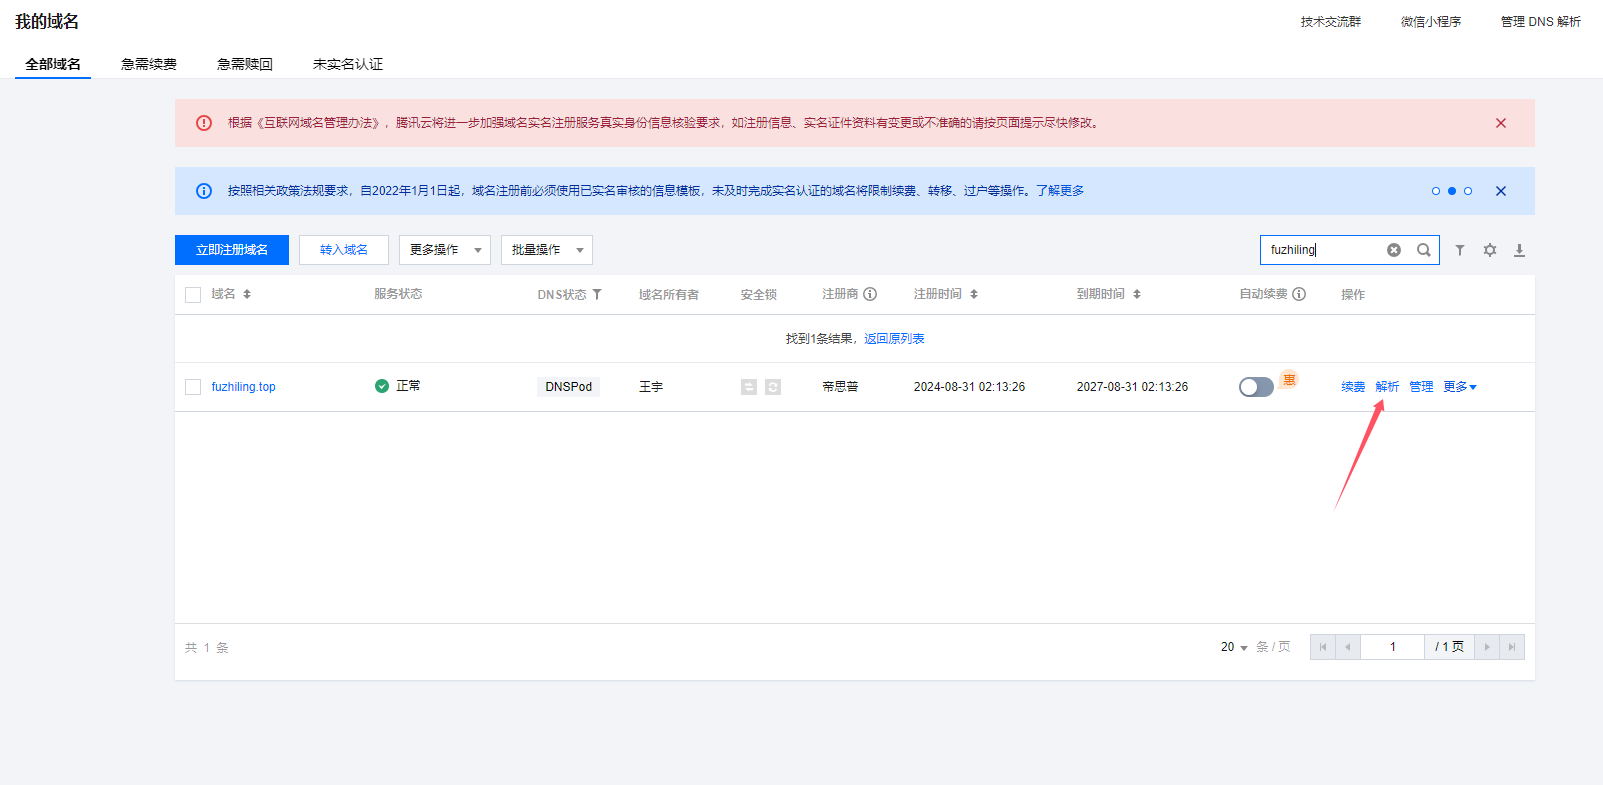Click the registrar info icon

tap(870, 294)
